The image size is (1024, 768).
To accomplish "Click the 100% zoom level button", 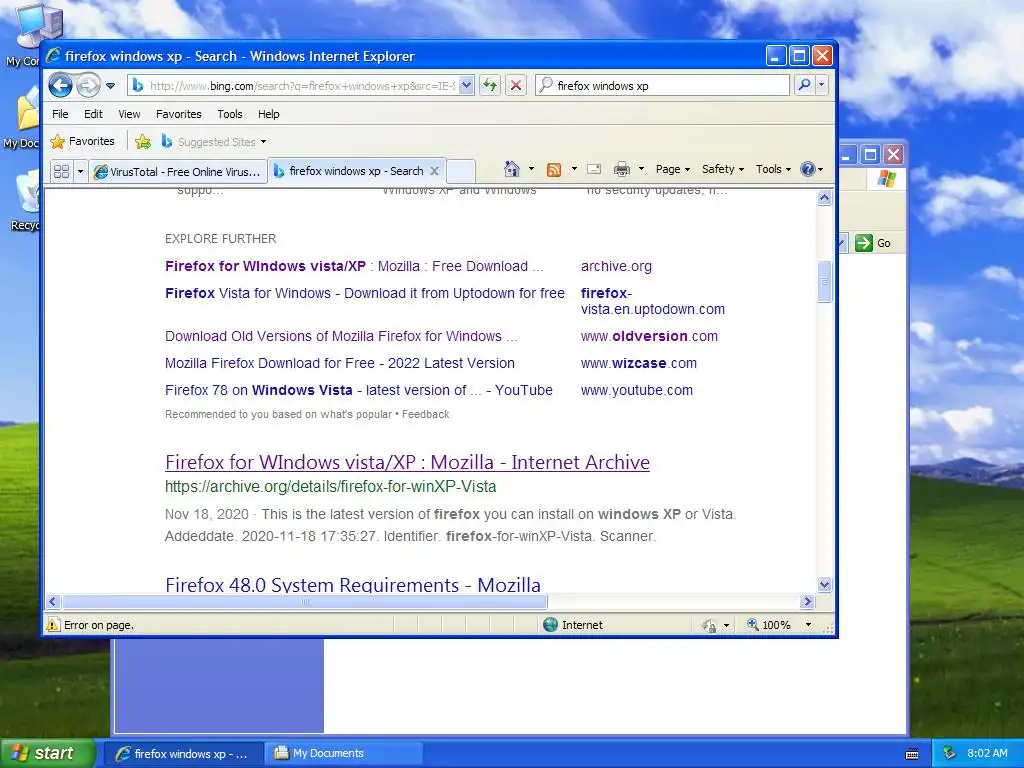I will click(x=769, y=625).
